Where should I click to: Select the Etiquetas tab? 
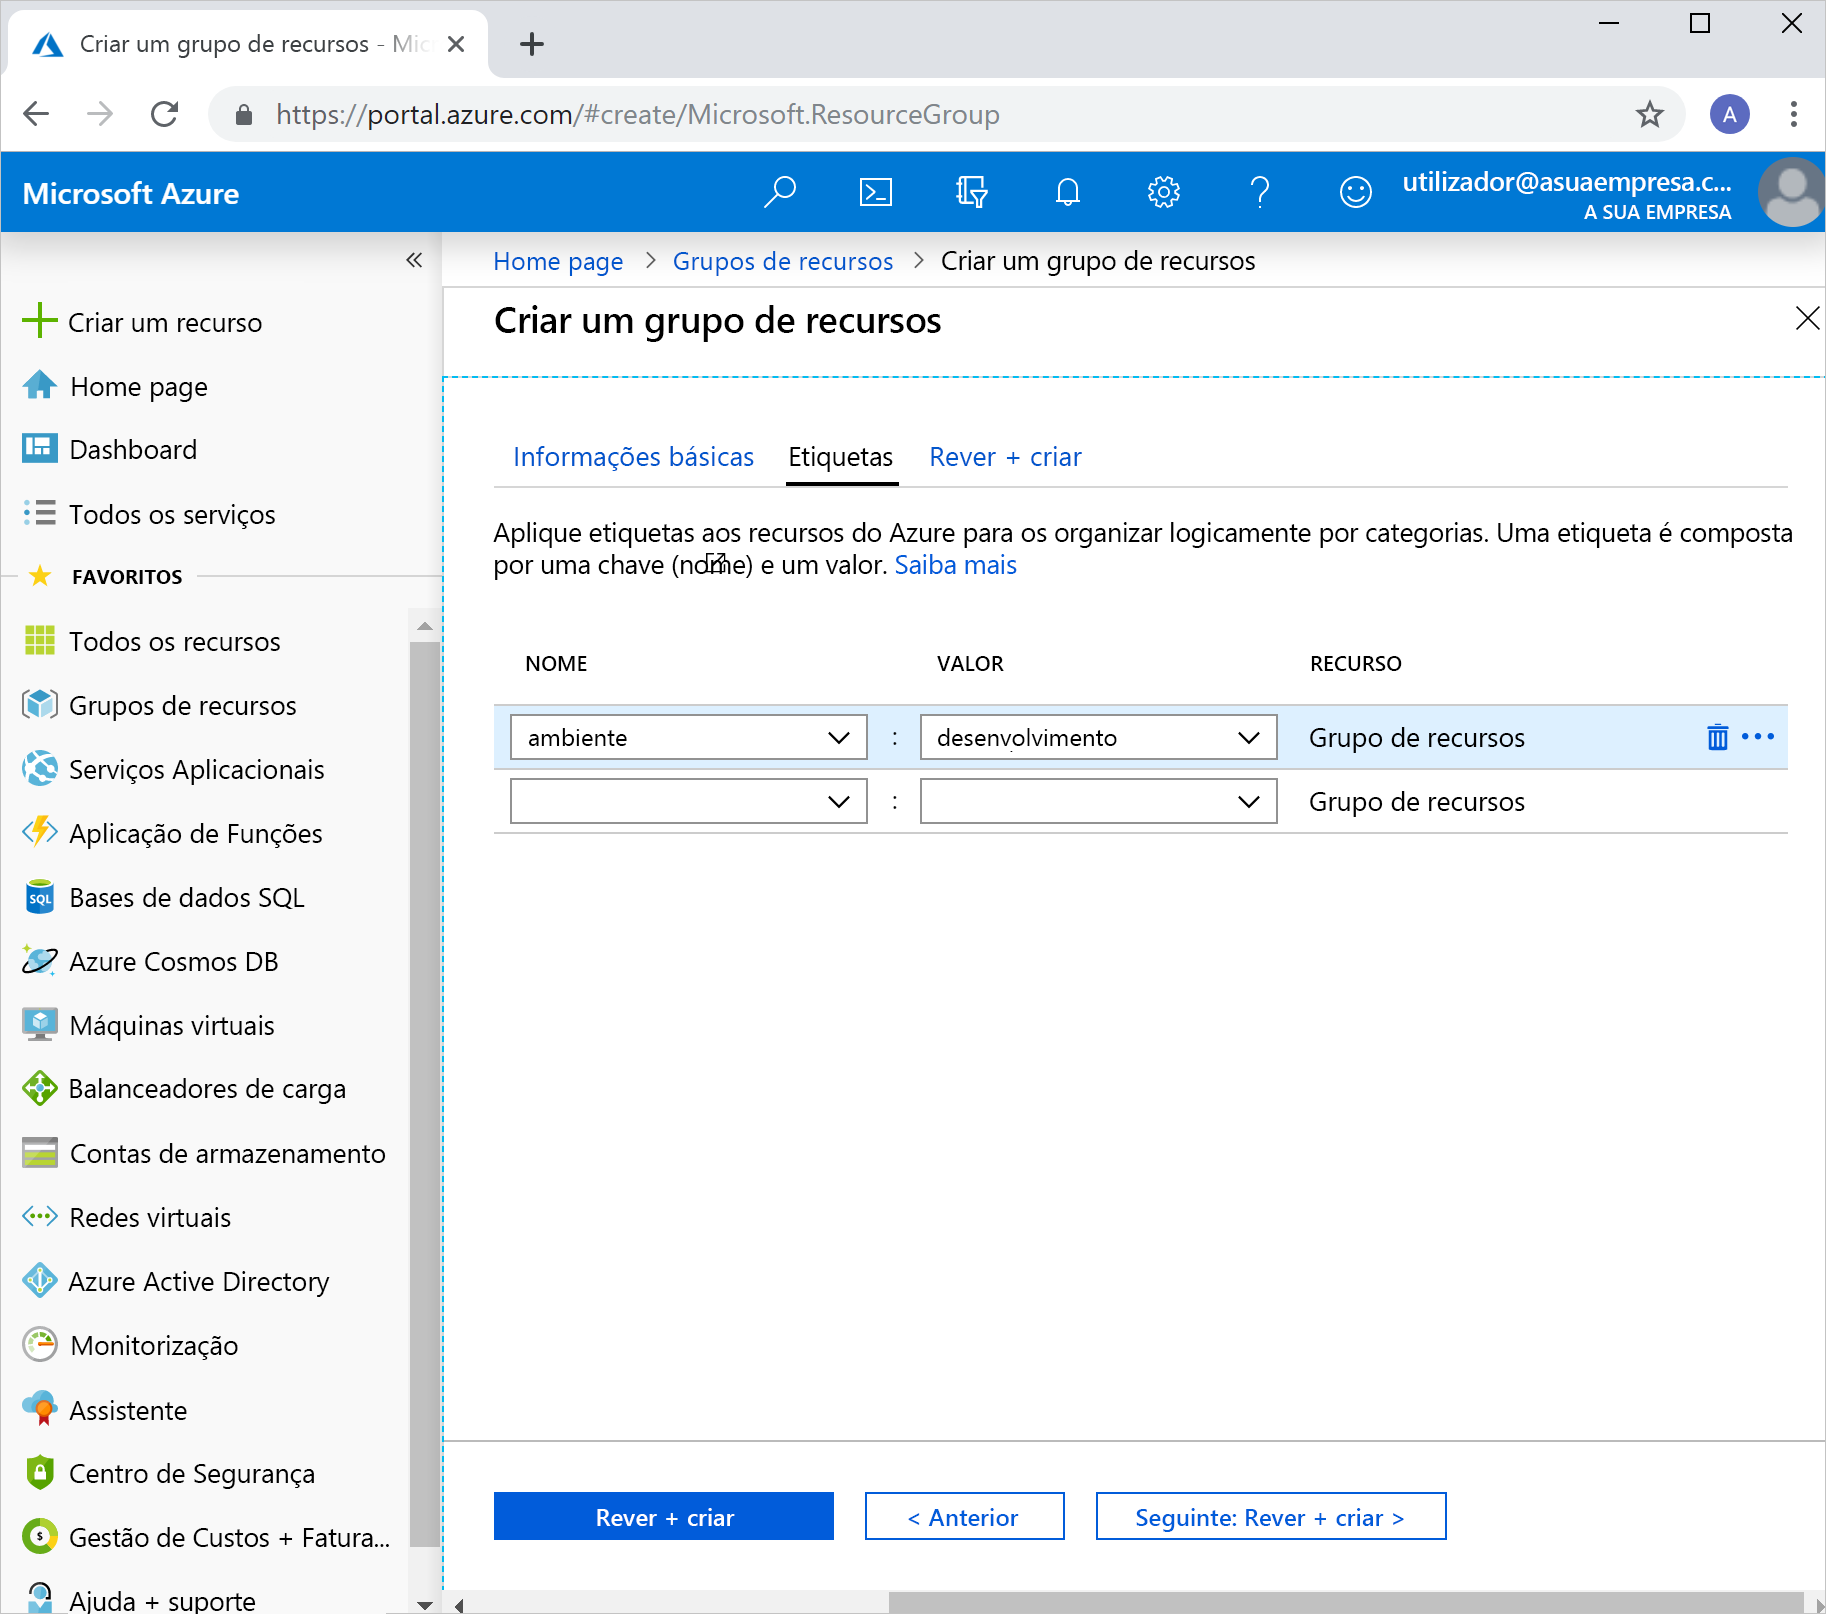tap(841, 457)
